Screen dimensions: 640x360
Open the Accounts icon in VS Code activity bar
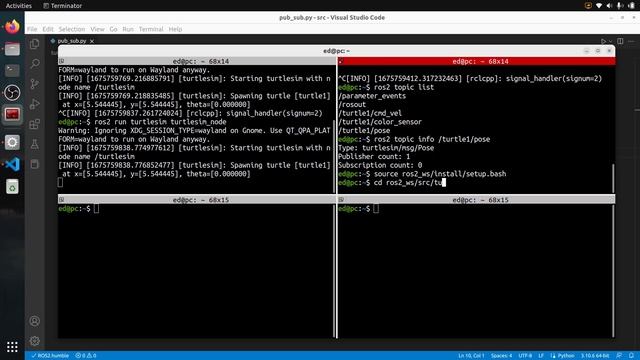[x=35, y=321]
